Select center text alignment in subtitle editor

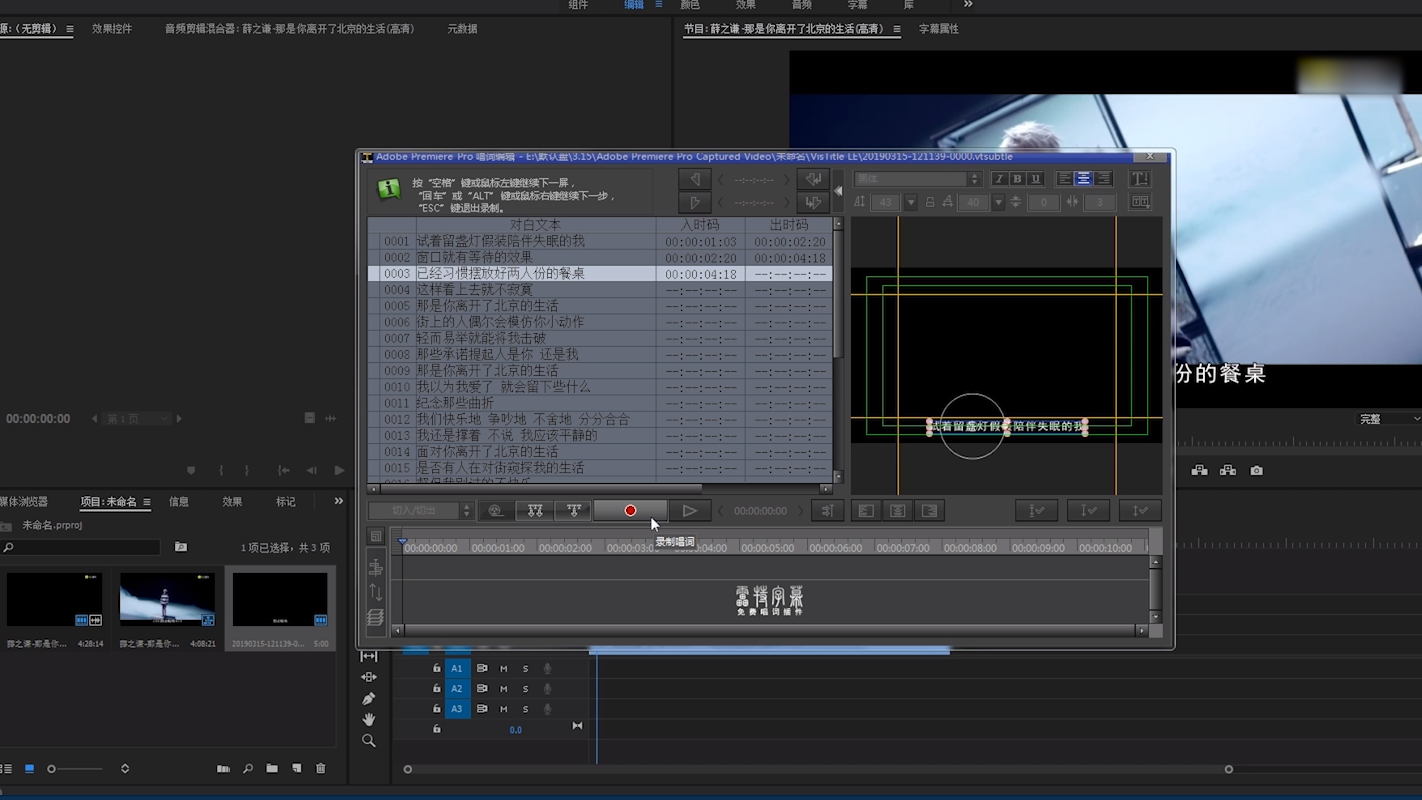pos(1083,179)
